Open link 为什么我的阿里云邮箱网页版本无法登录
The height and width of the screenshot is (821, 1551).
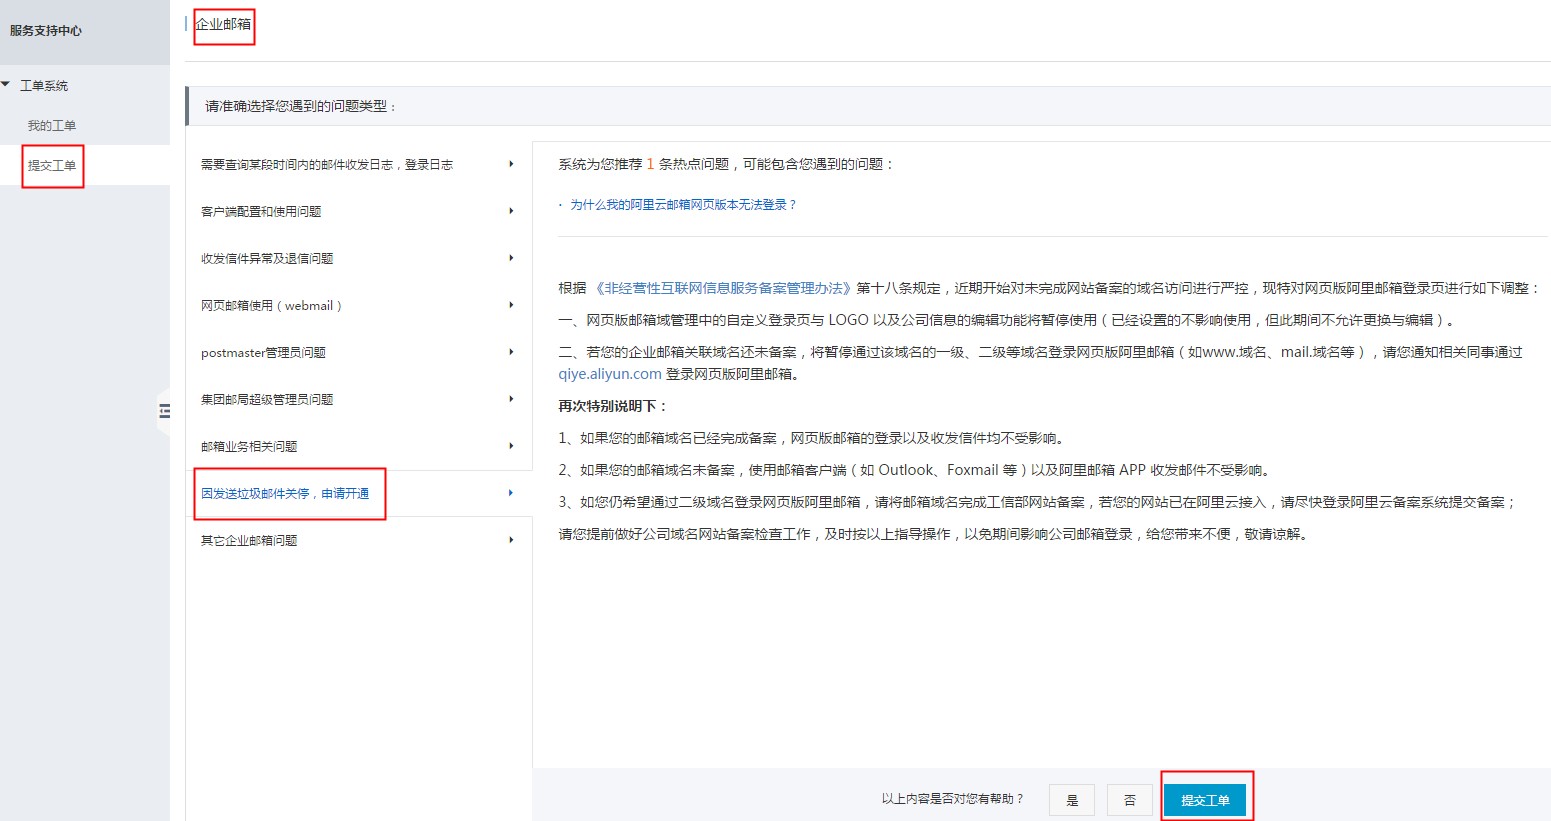pyautogui.click(x=683, y=204)
